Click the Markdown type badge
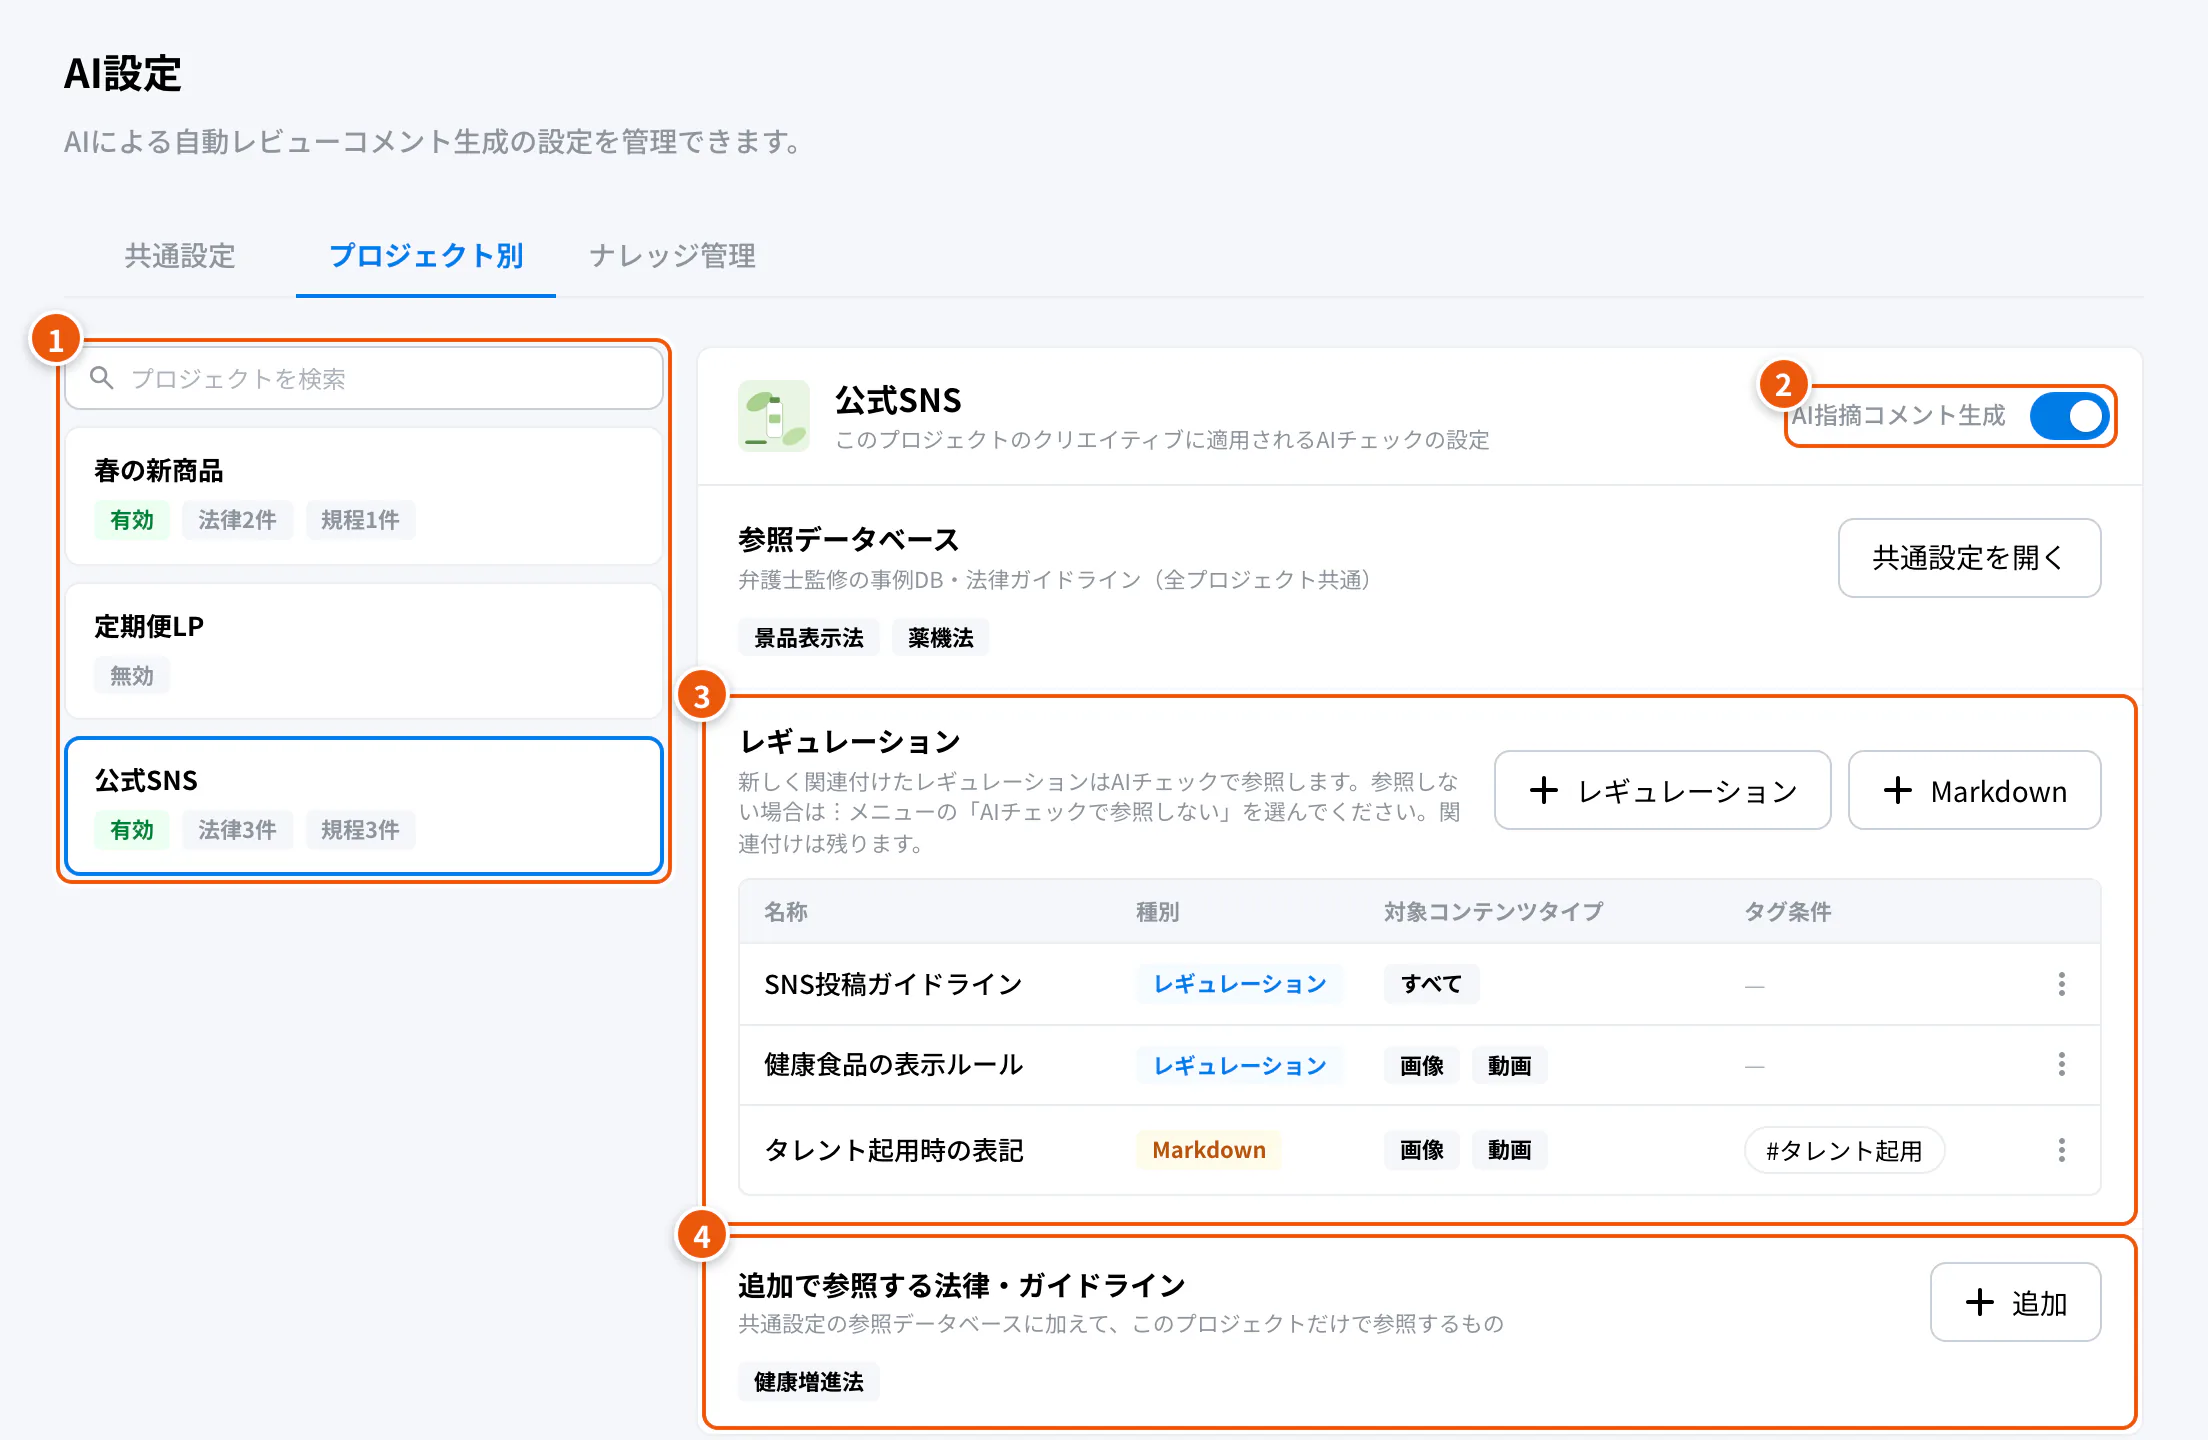The image size is (2208, 1440). point(1208,1150)
